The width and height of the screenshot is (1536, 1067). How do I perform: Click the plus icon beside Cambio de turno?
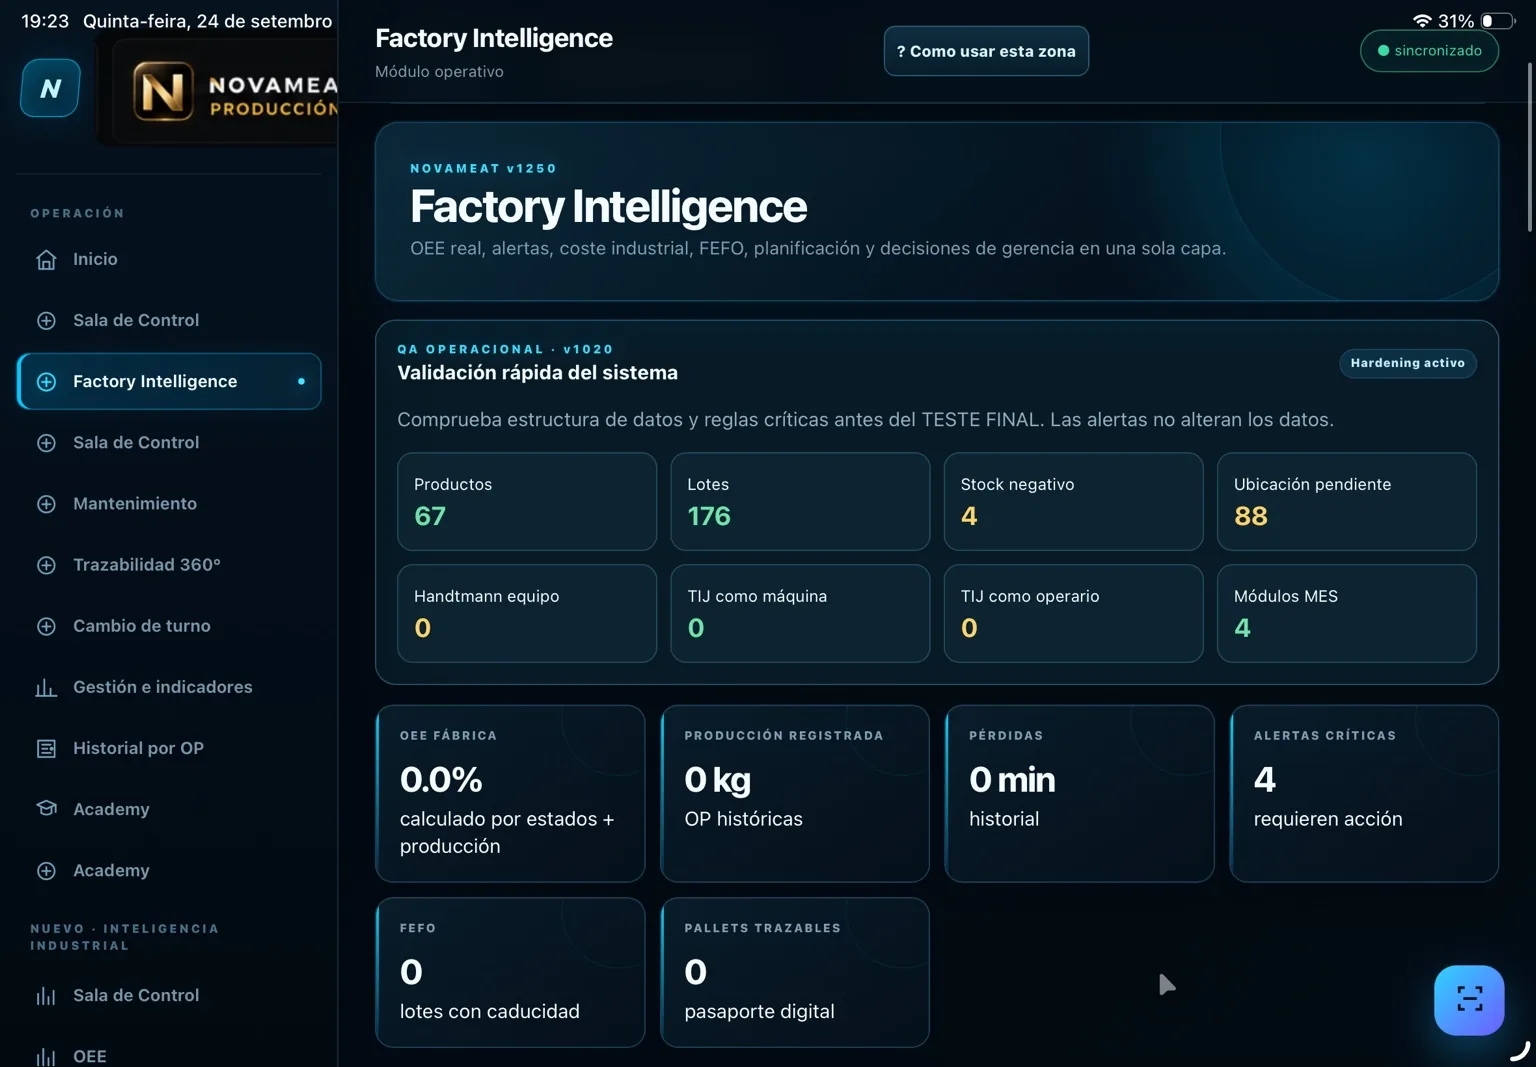pyautogui.click(x=46, y=626)
